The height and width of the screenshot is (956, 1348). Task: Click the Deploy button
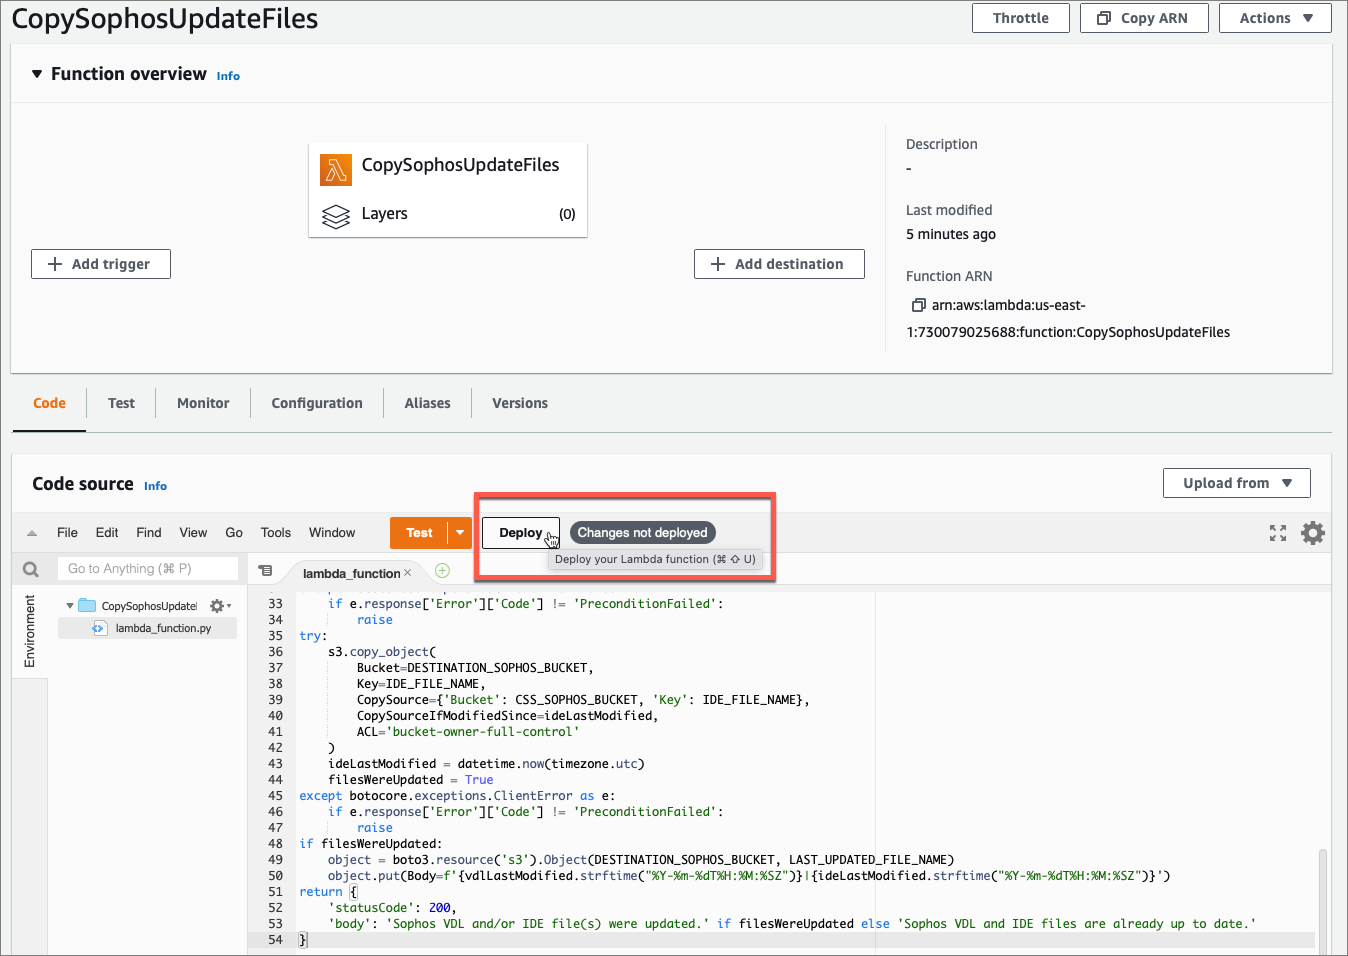521,533
